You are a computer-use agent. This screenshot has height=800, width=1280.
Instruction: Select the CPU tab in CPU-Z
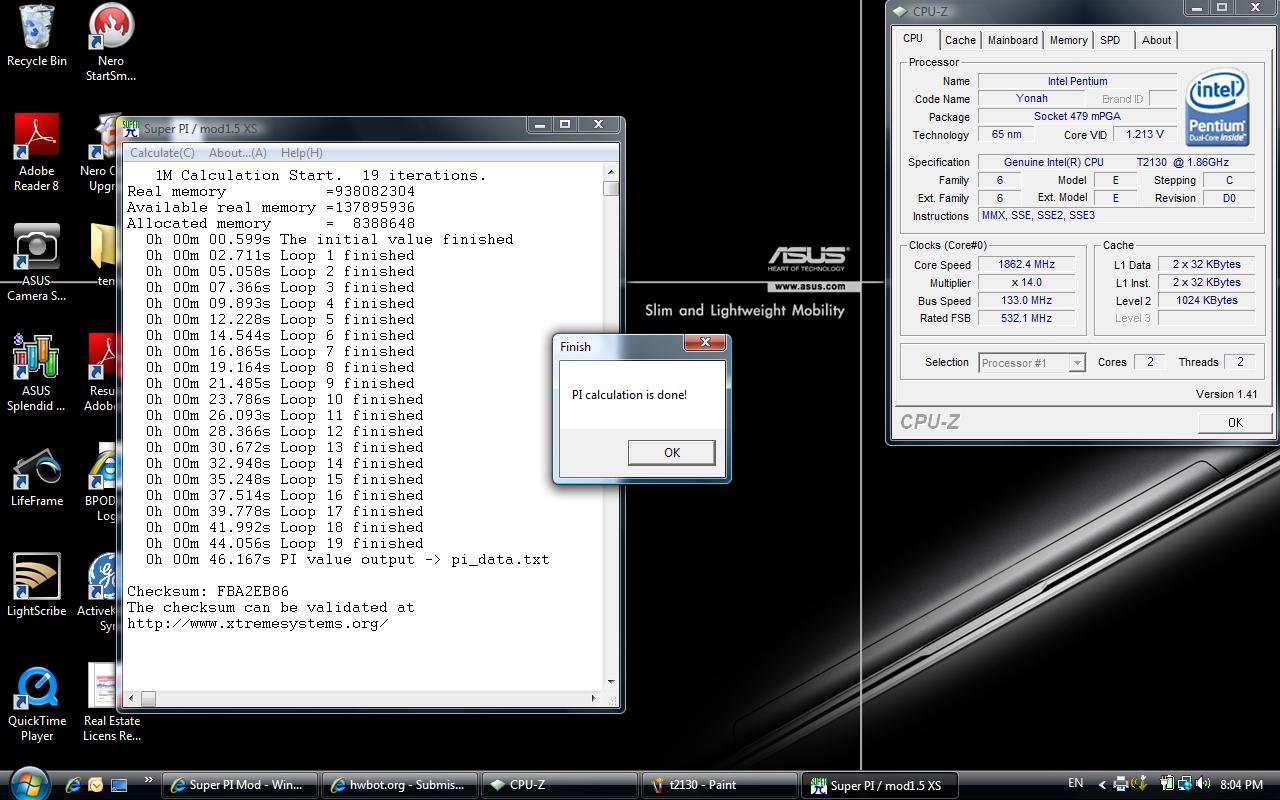click(913, 38)
